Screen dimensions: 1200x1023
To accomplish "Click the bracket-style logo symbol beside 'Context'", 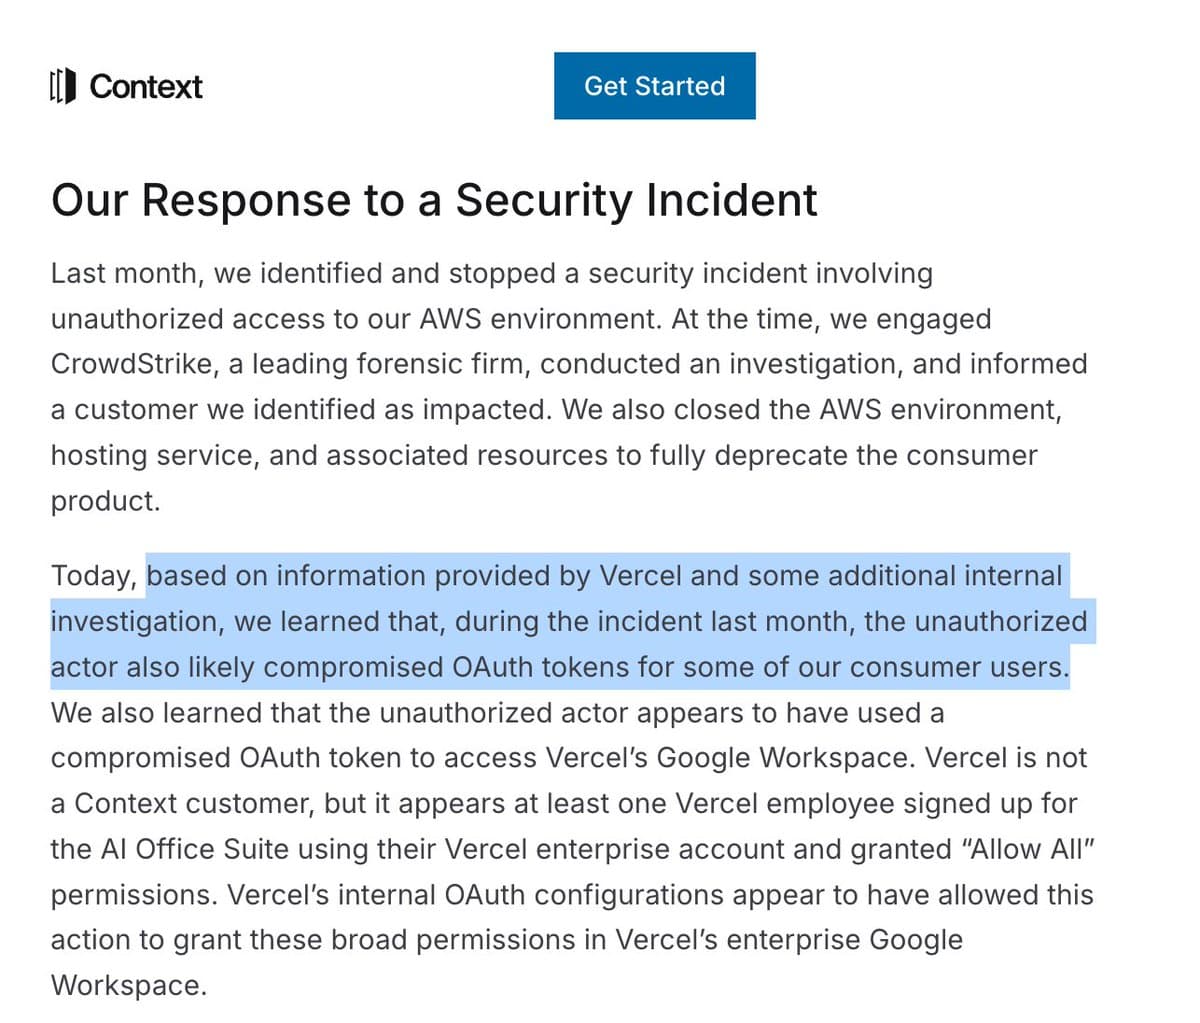I will (x=62, y=87).
